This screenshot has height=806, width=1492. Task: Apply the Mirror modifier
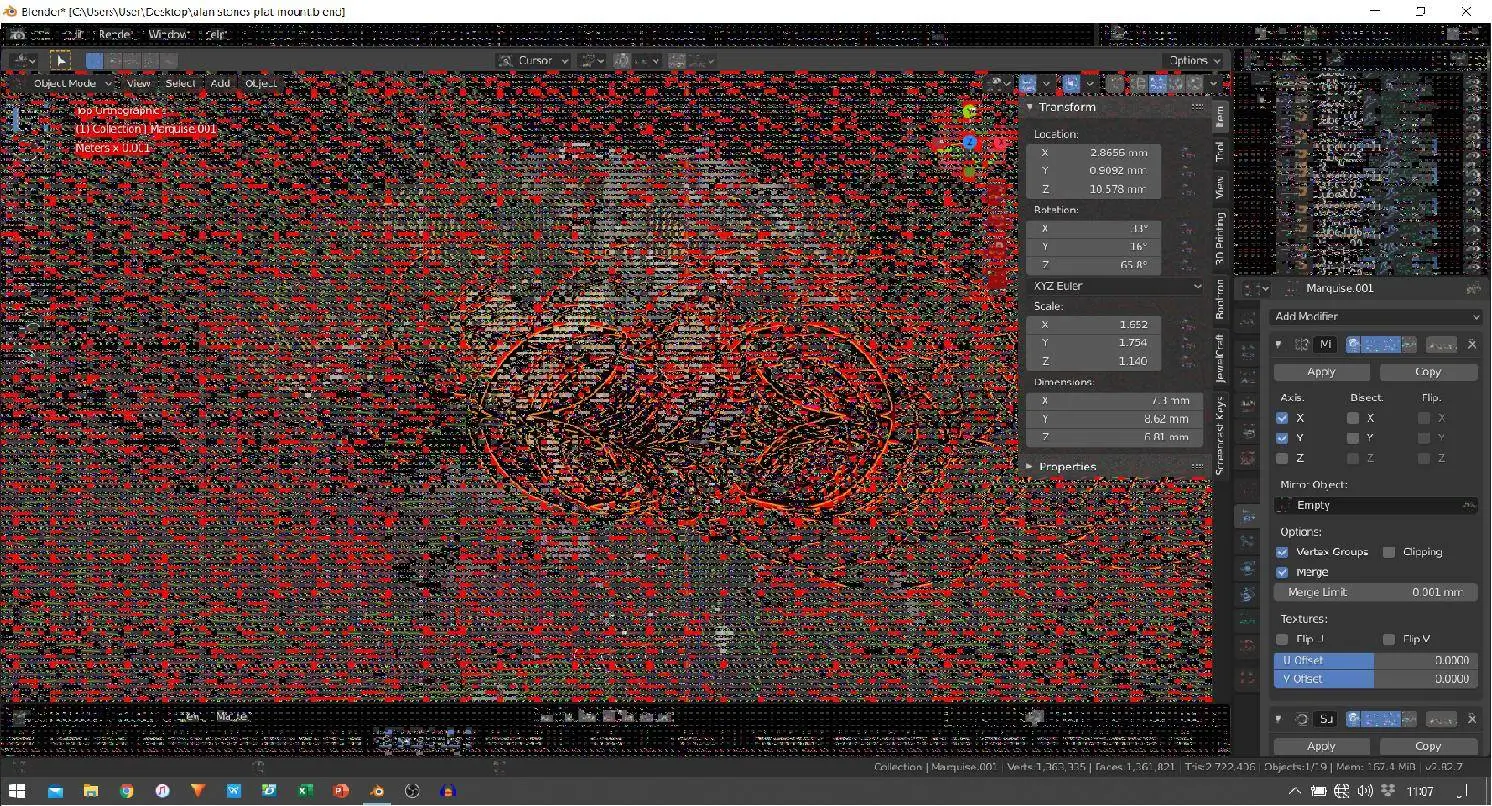tap(1320, 371)
